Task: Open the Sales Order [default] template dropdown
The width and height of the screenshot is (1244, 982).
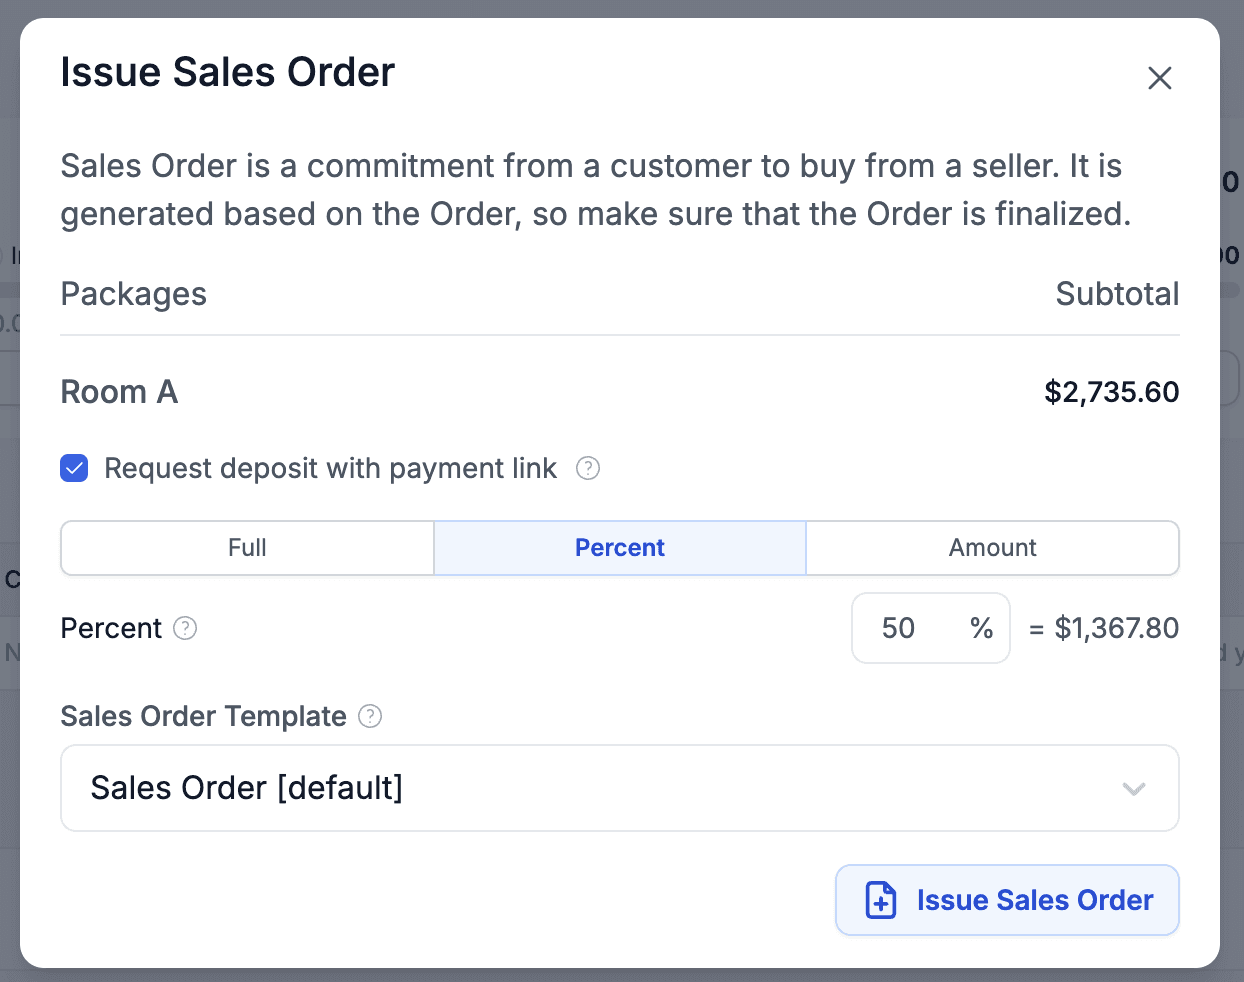Action: (620, 788)
